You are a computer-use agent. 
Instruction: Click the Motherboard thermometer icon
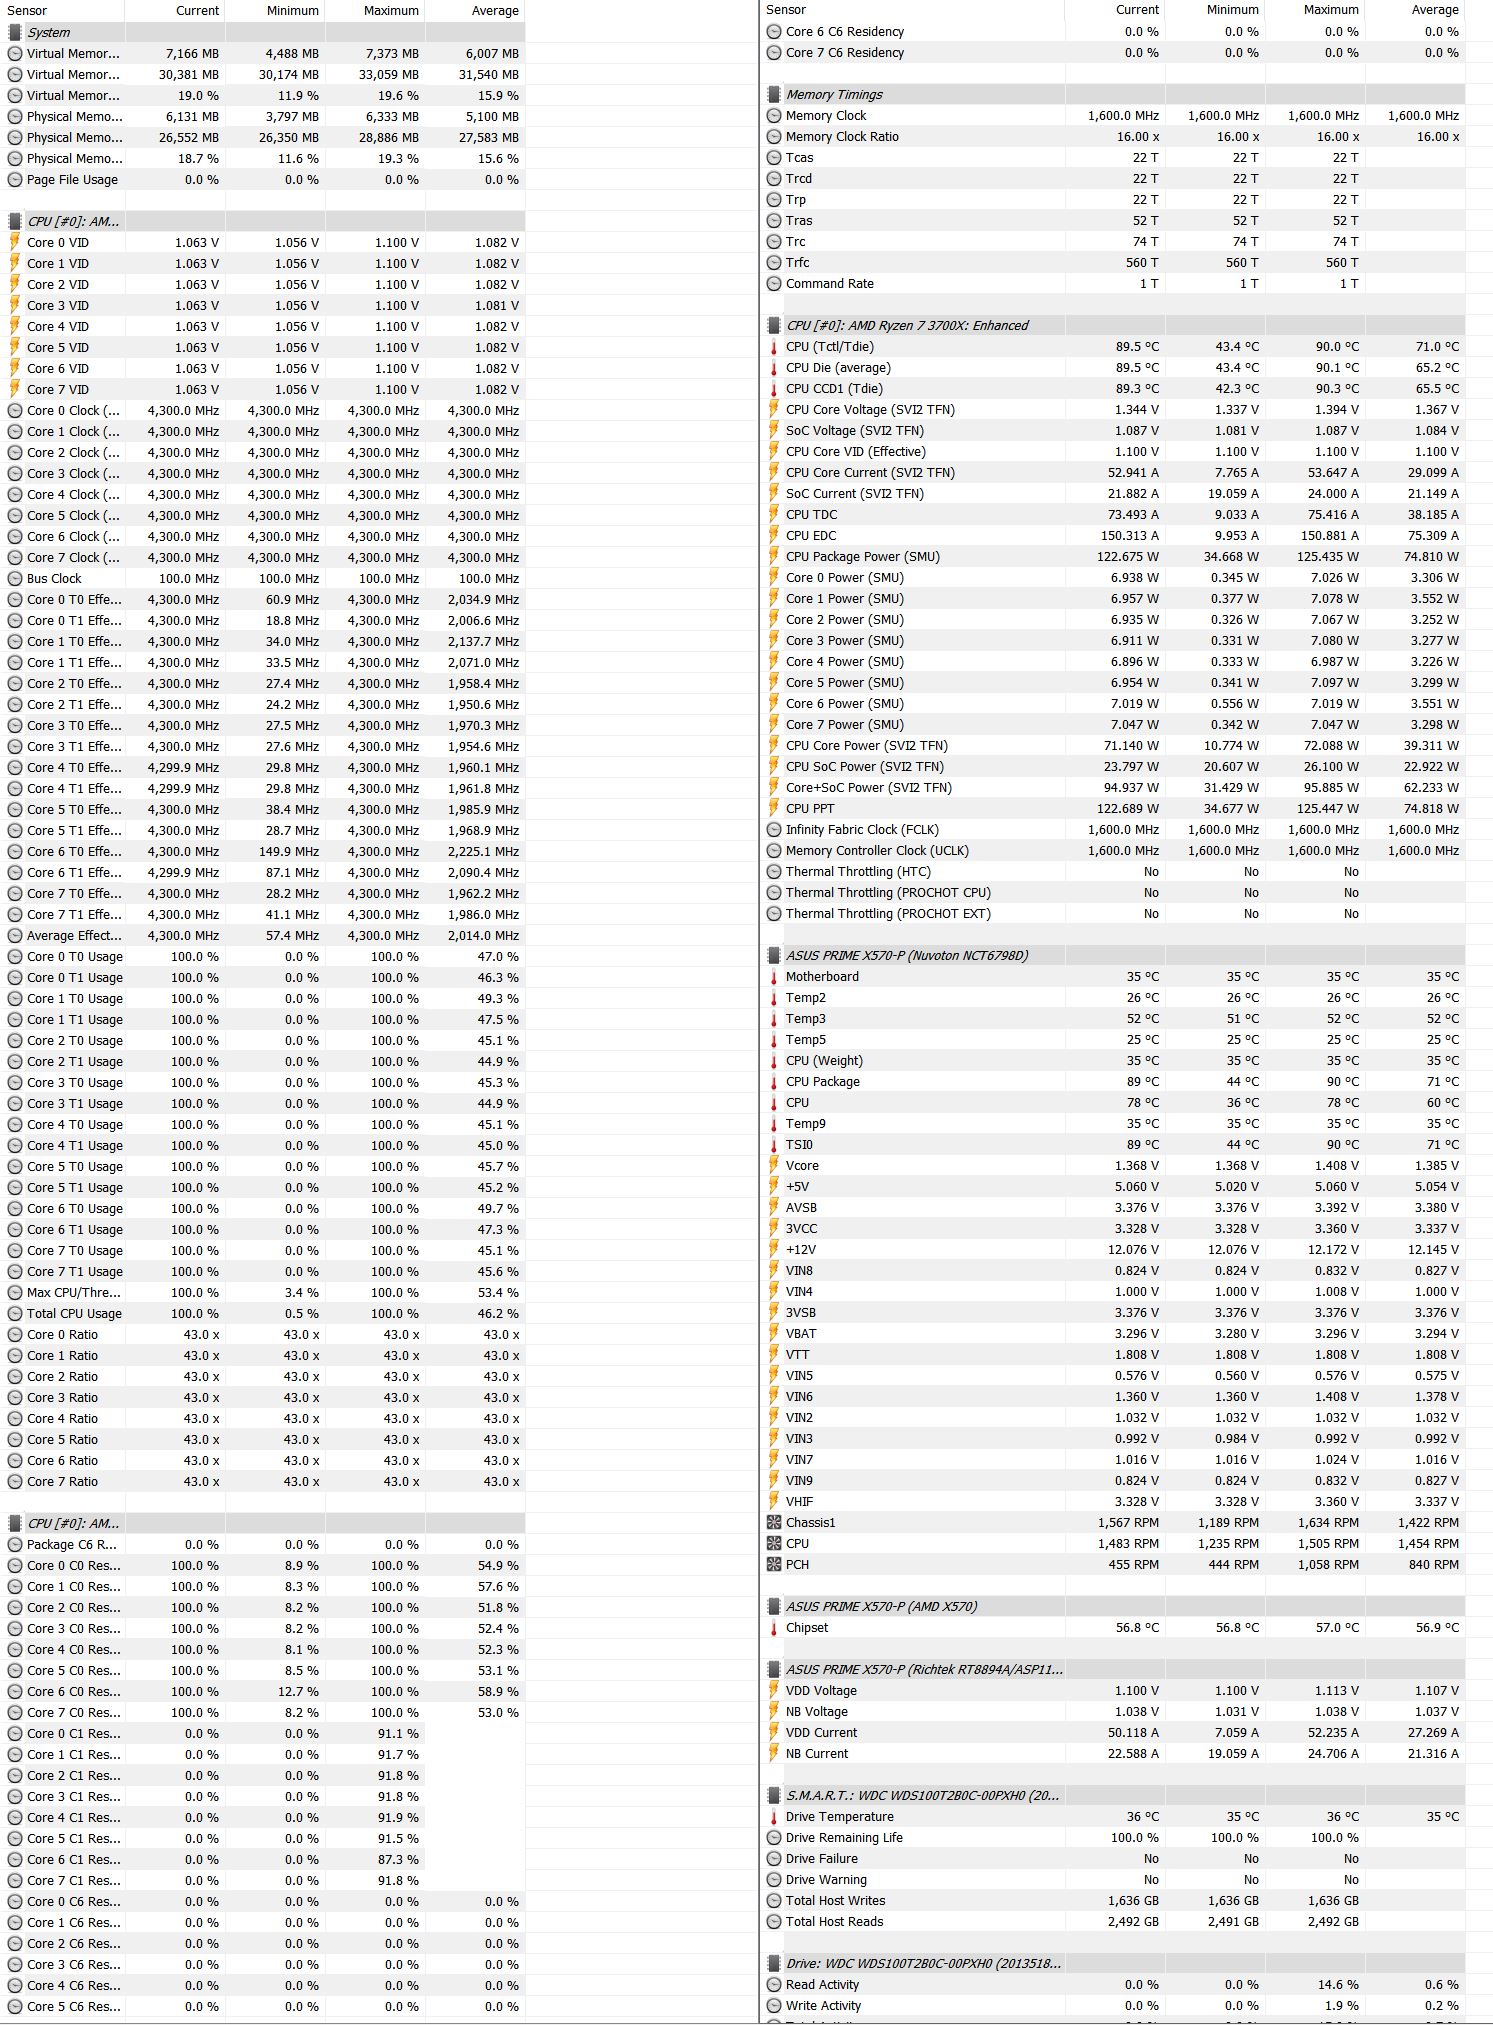click(774, 977)
